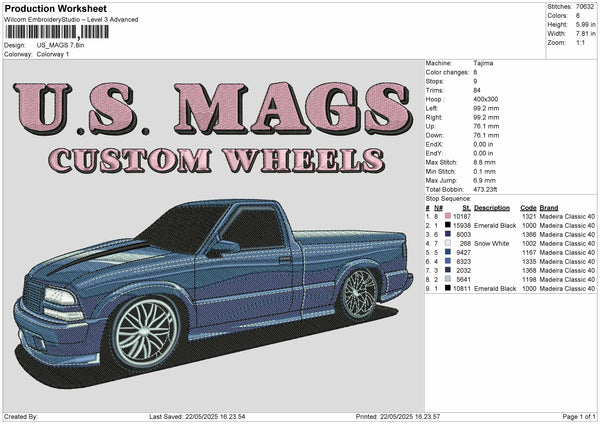Click the min stitch value '0.1 mm'
This screenshot has width=600, height=424.
point(484,171)
